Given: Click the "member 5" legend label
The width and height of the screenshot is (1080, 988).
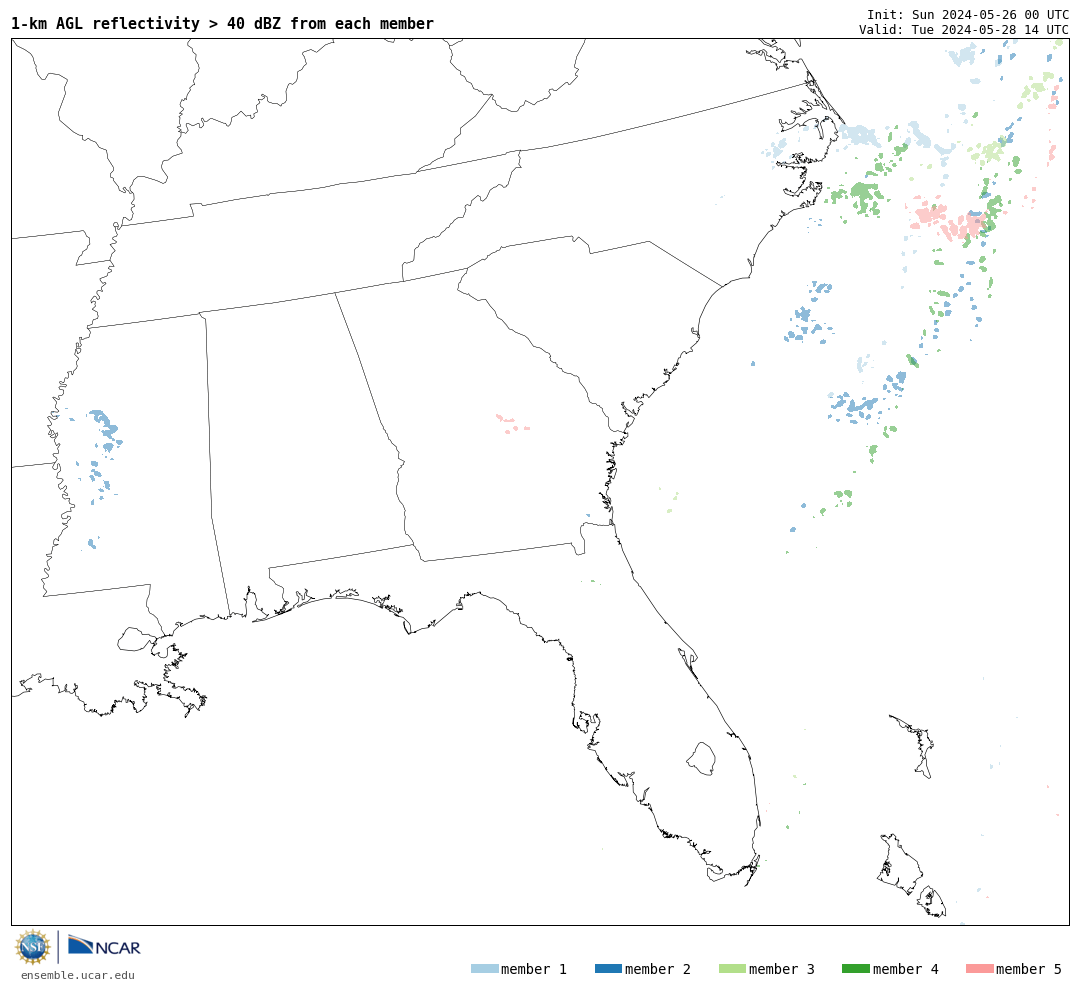Looking at the screenshot, I should coord(1029,969).
